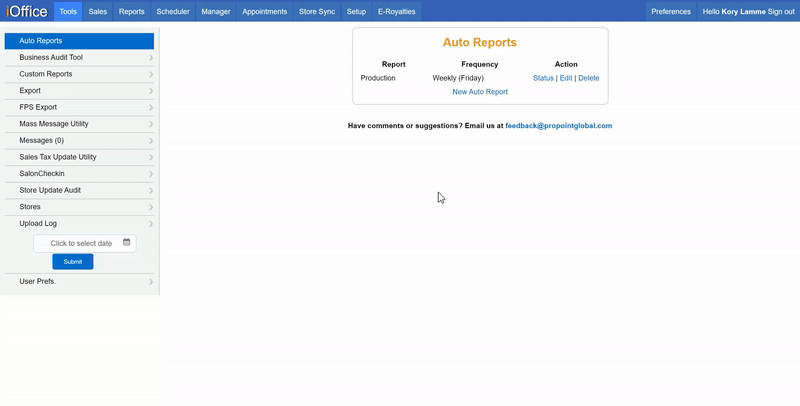Open Store Update Audit item
The height and width of the screenshot is (406, 800).
click(x=79, y=190)
